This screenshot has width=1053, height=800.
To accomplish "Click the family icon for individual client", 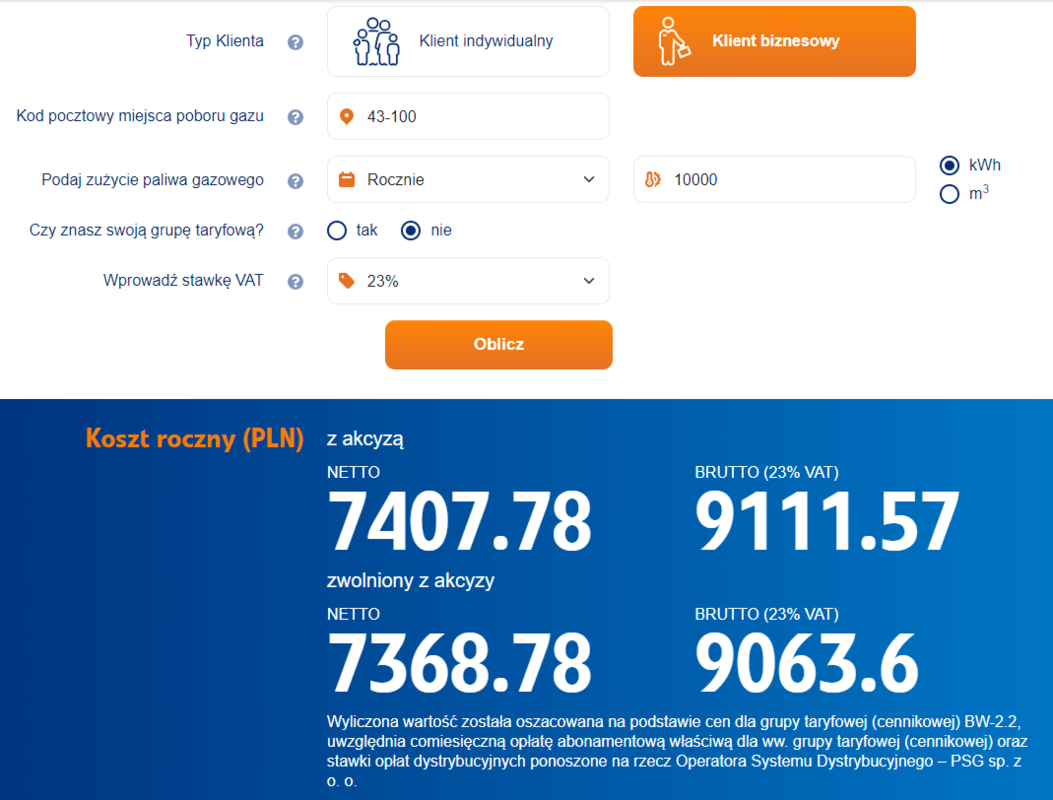I will tap(376, 42).
